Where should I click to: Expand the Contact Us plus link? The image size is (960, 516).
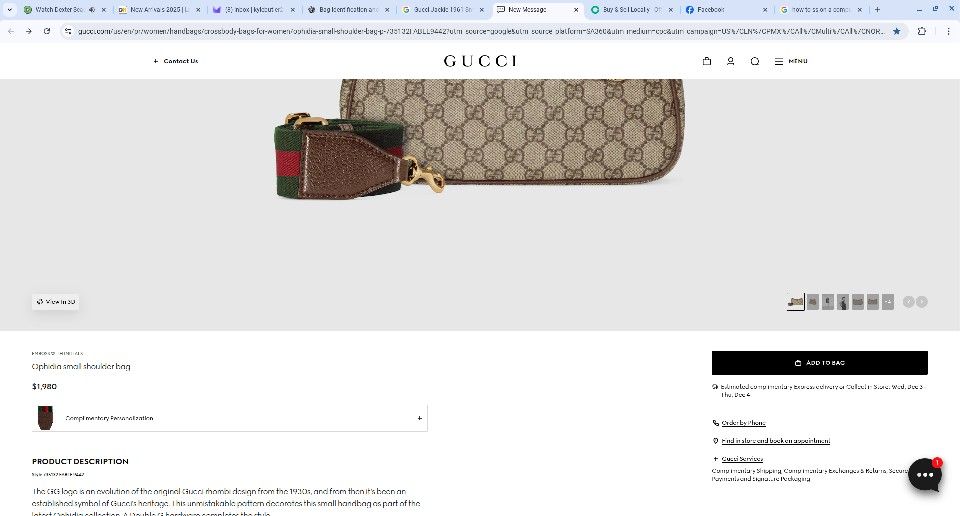pos(176,61)
